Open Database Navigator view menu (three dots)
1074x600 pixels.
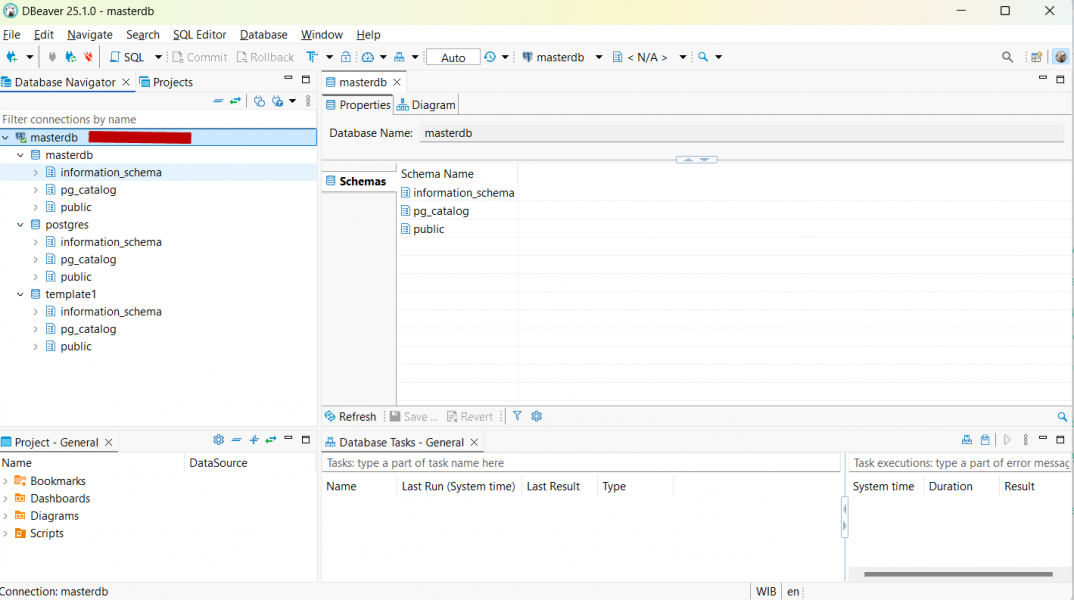308,101
